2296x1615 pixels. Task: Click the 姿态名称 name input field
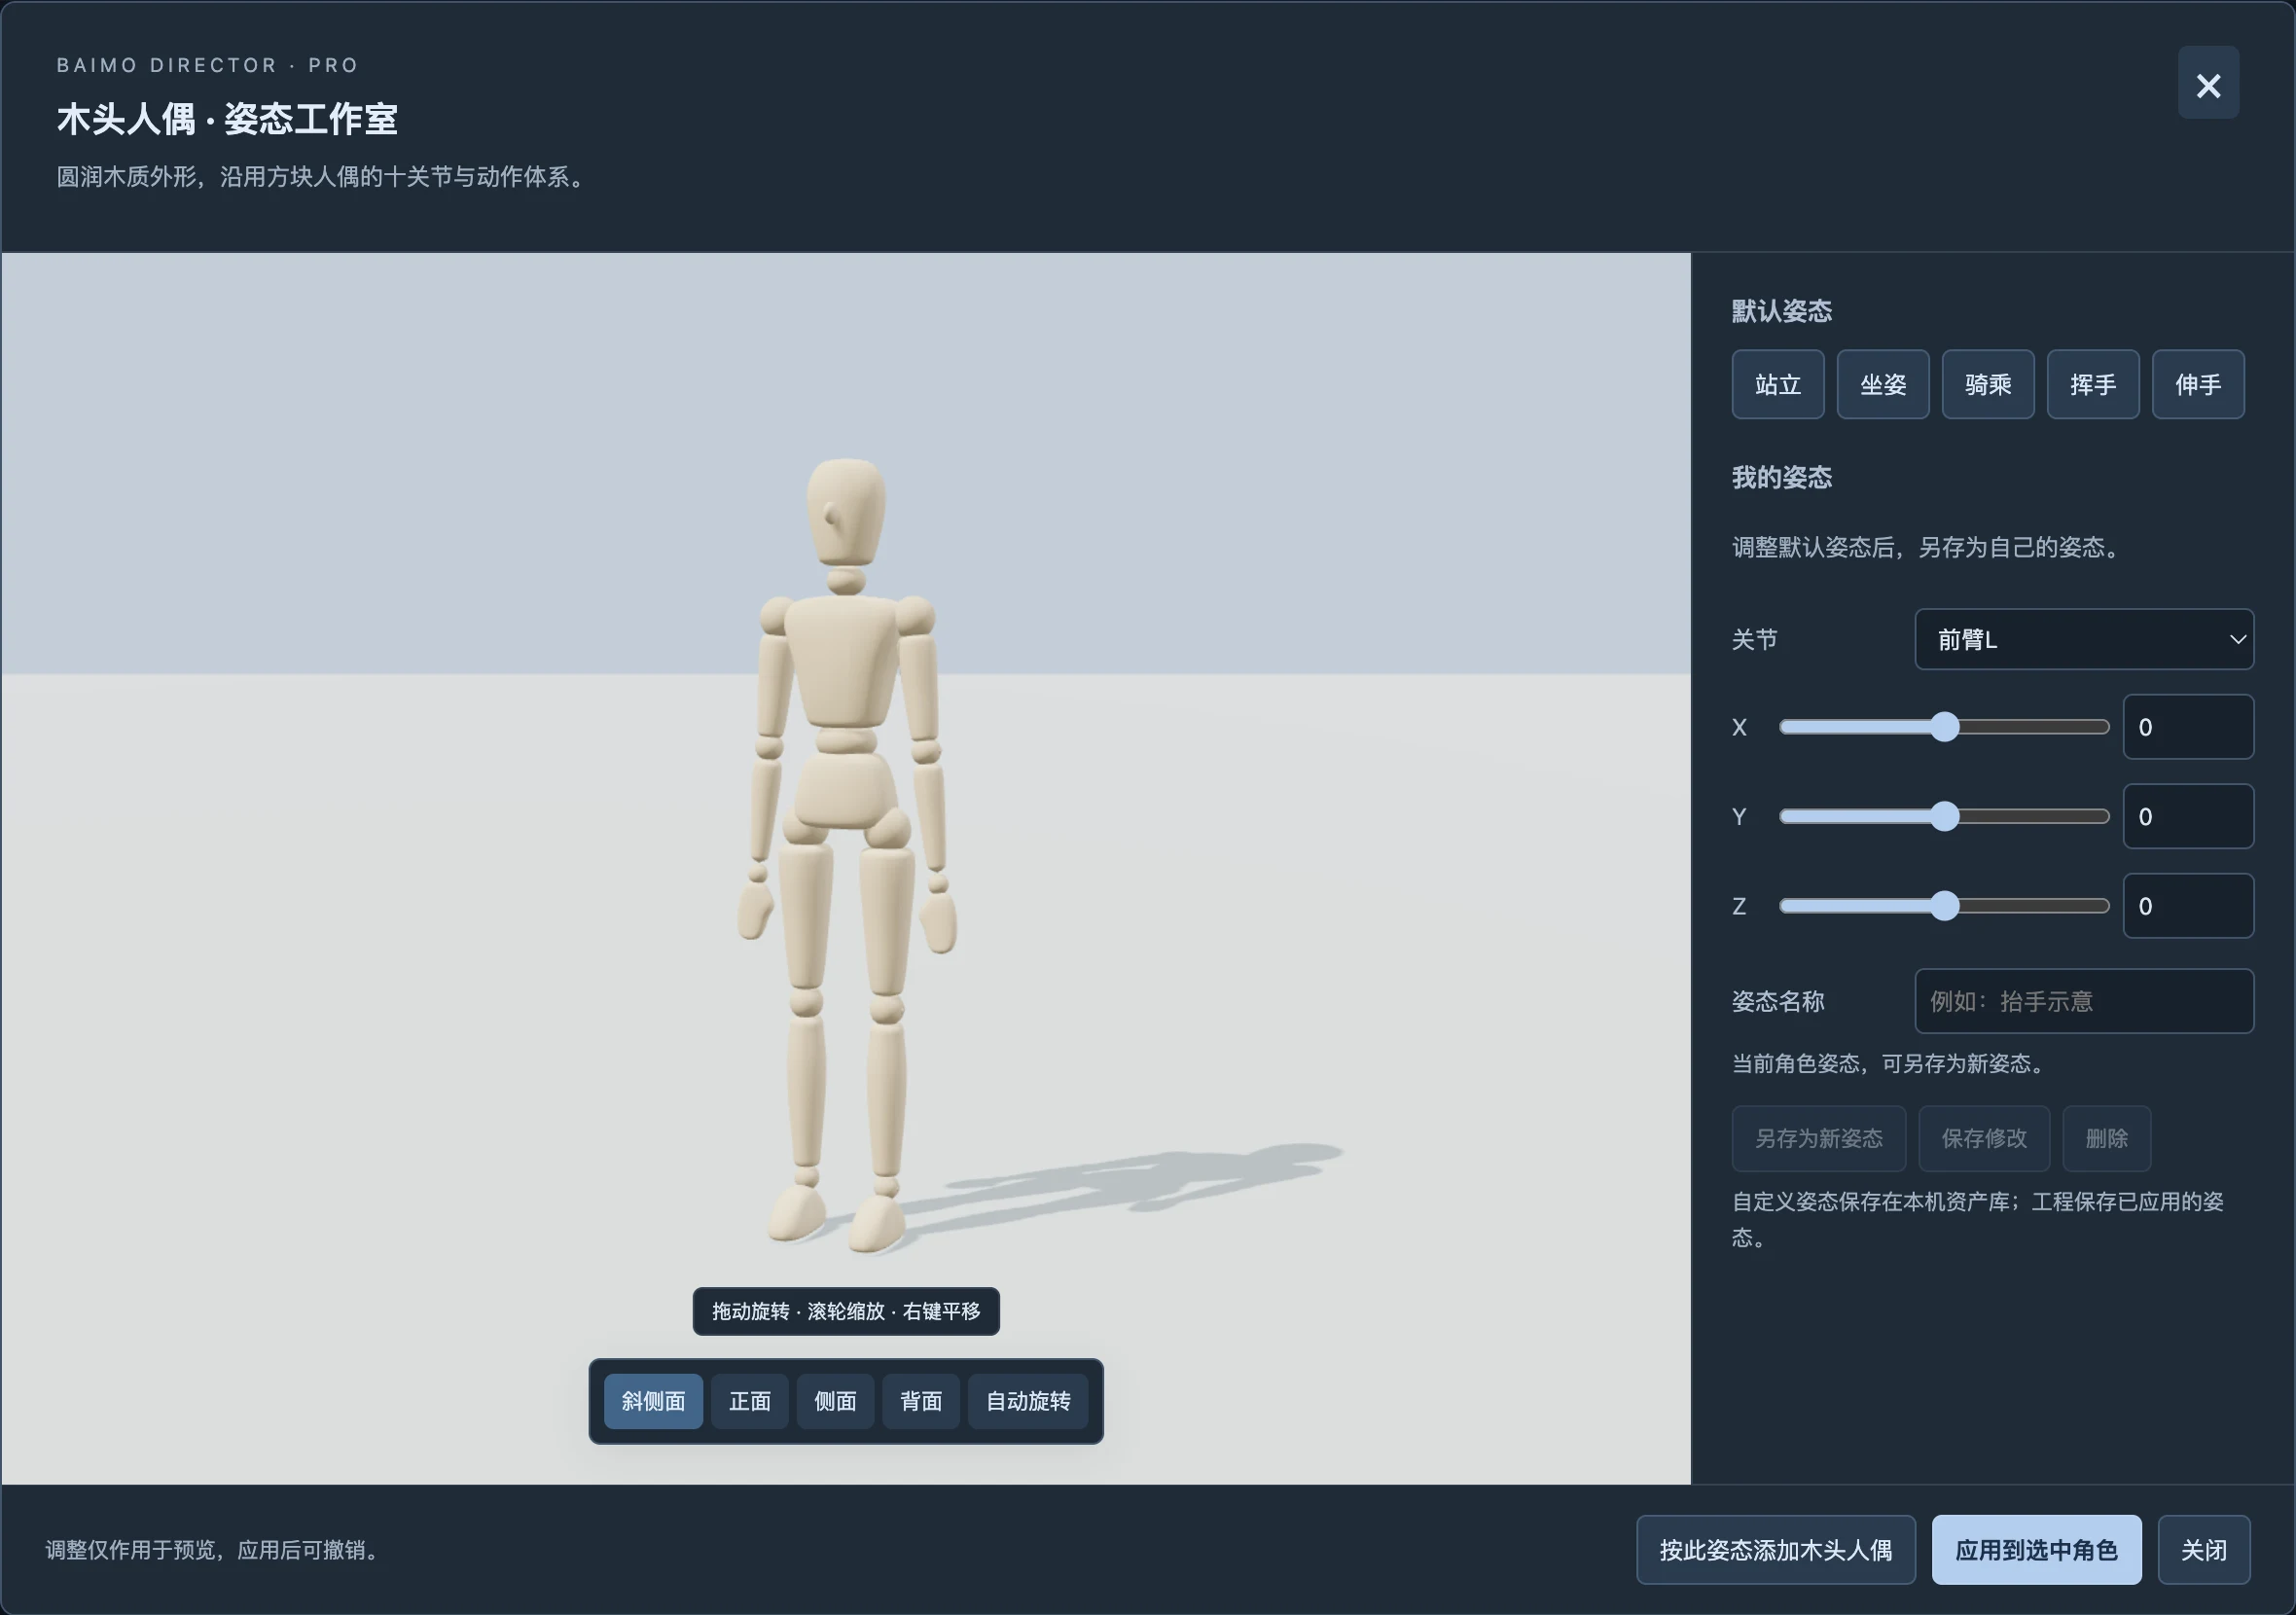2083,1001
